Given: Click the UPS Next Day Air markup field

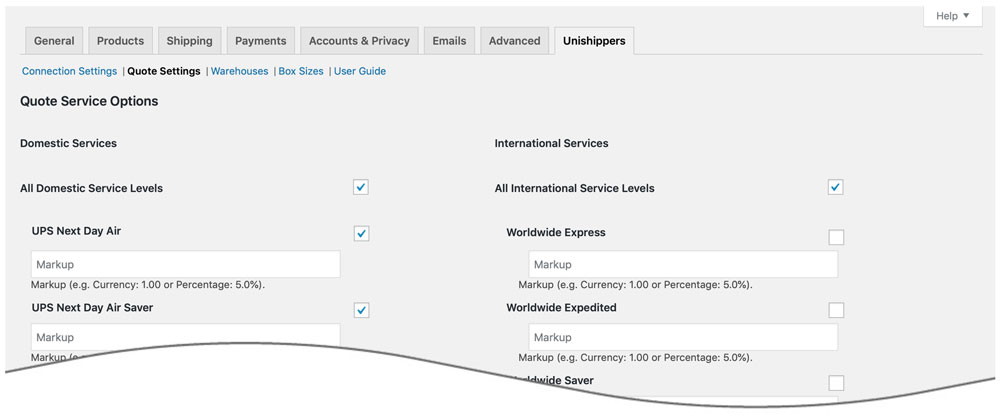Looking at the screenshot, I should [x=185, y=265].
